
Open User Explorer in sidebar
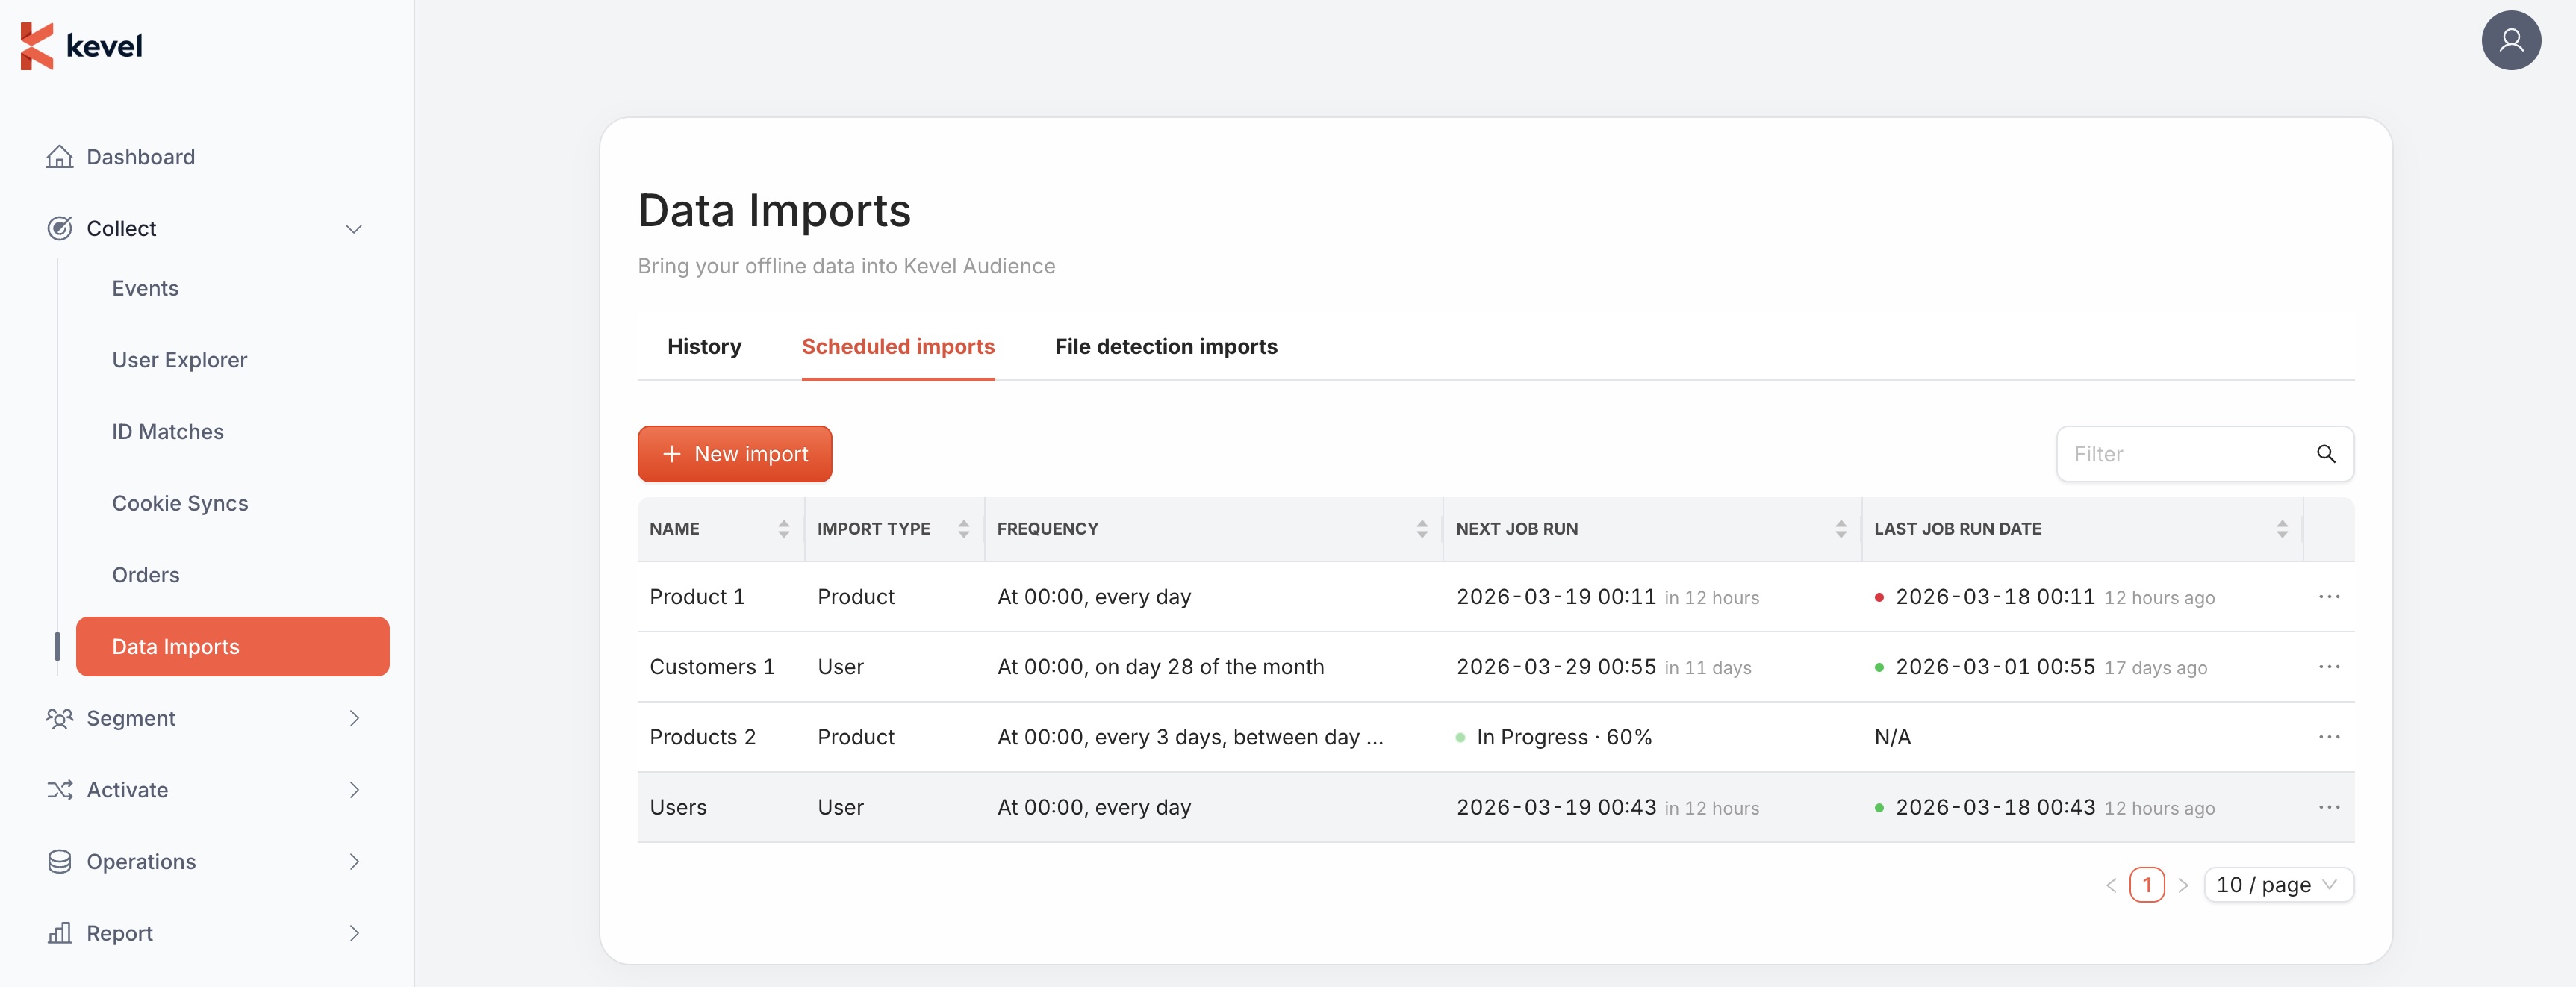179,360
